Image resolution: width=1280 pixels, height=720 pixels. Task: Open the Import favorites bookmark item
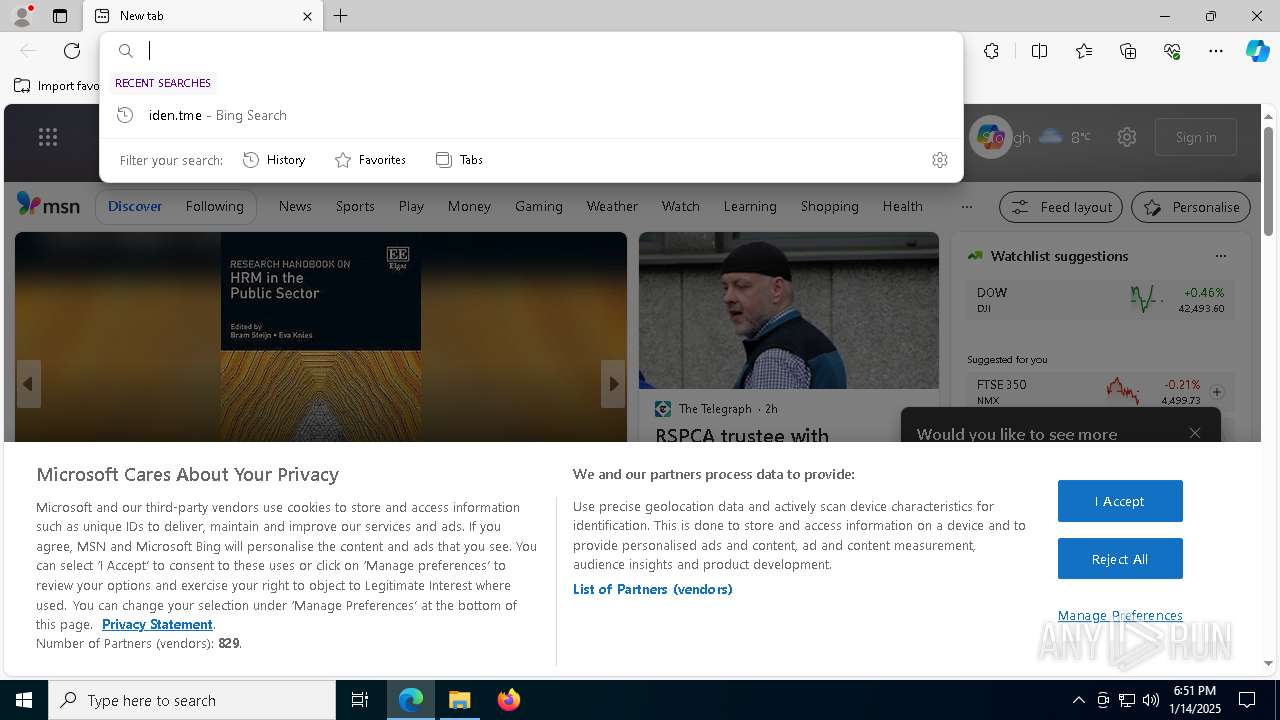click(57, 86)
